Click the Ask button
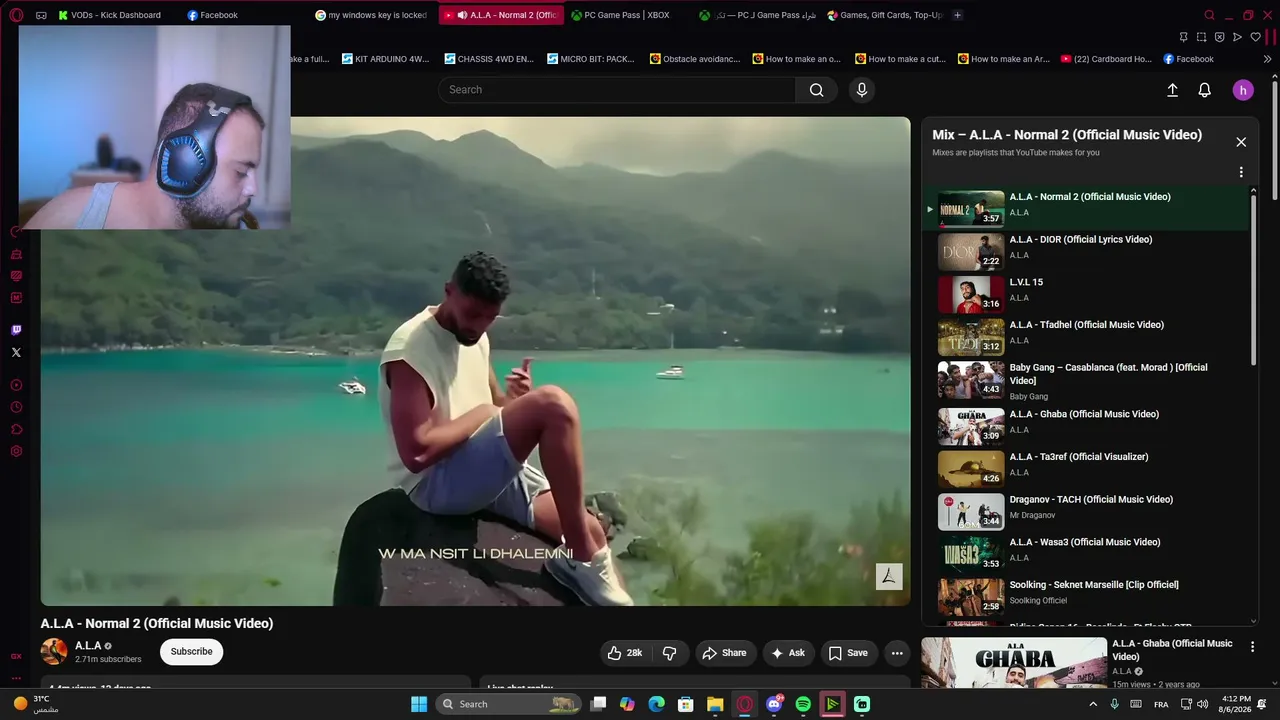Screen dimensions: 1280x720 tap(788, 653)
